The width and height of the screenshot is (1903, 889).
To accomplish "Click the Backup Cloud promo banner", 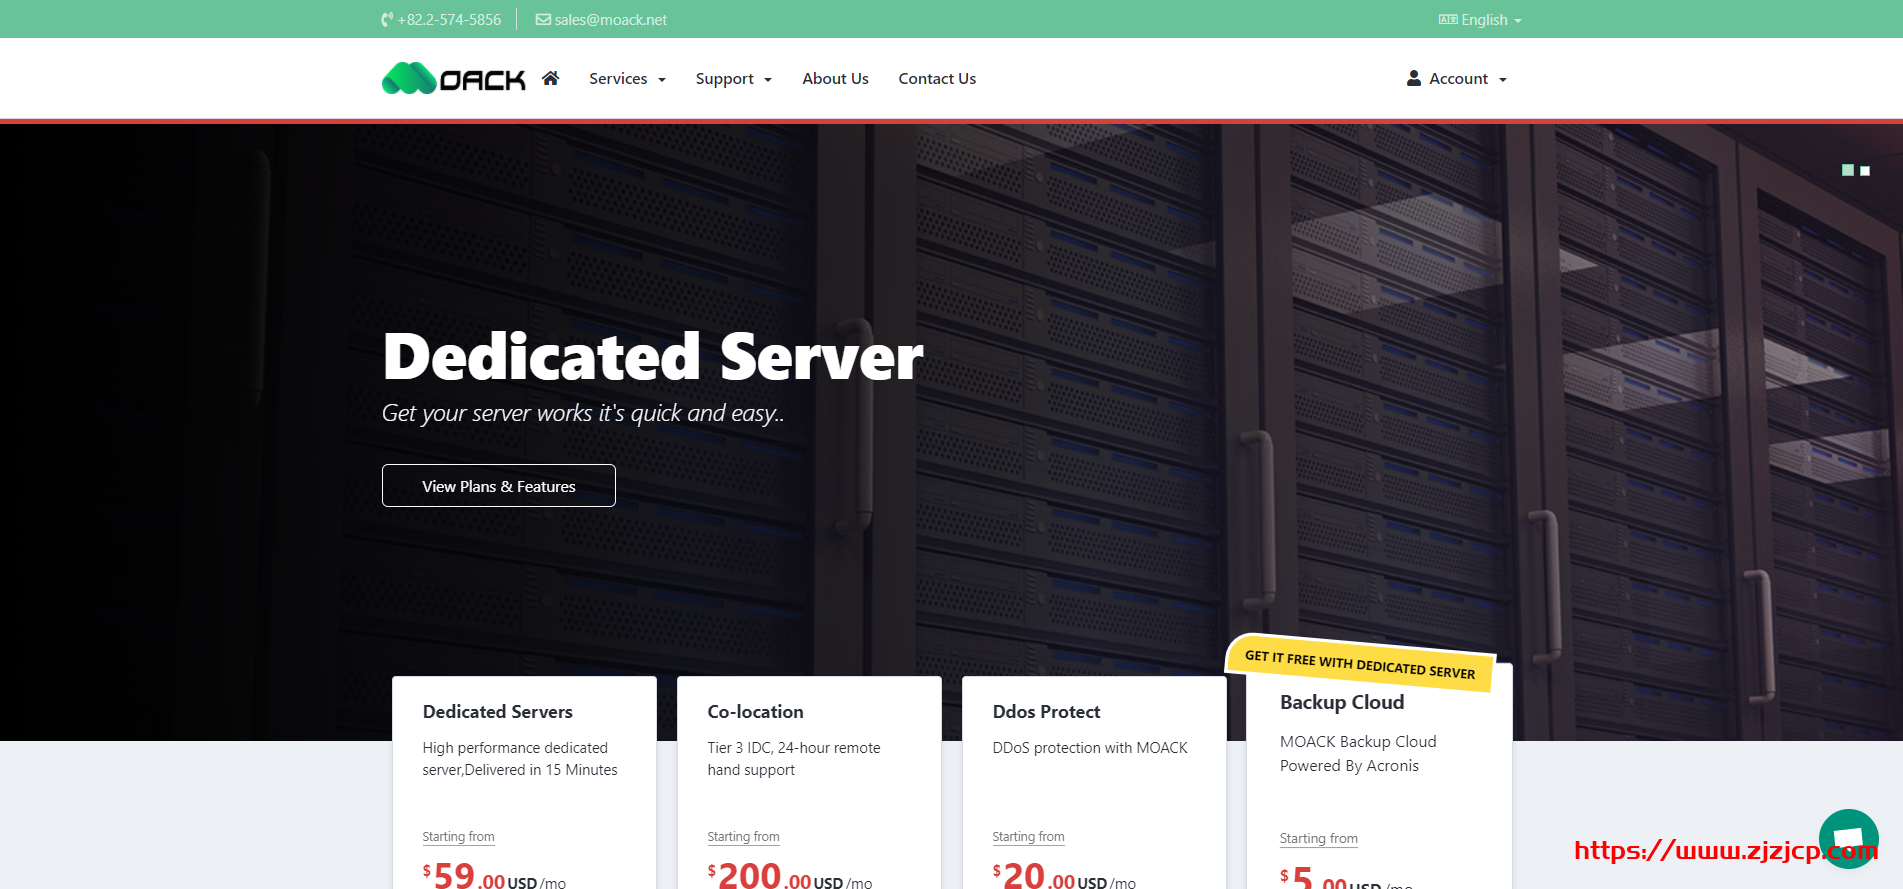I will pos(1360,663).
